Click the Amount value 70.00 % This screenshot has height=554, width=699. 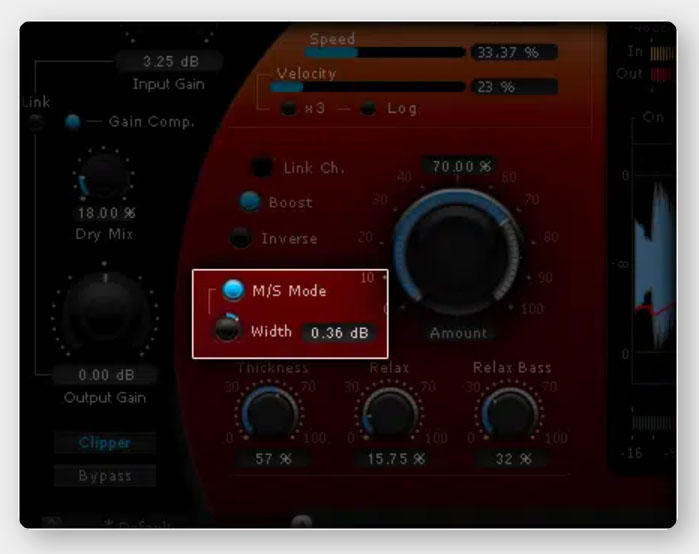click(x=460, y=166)
